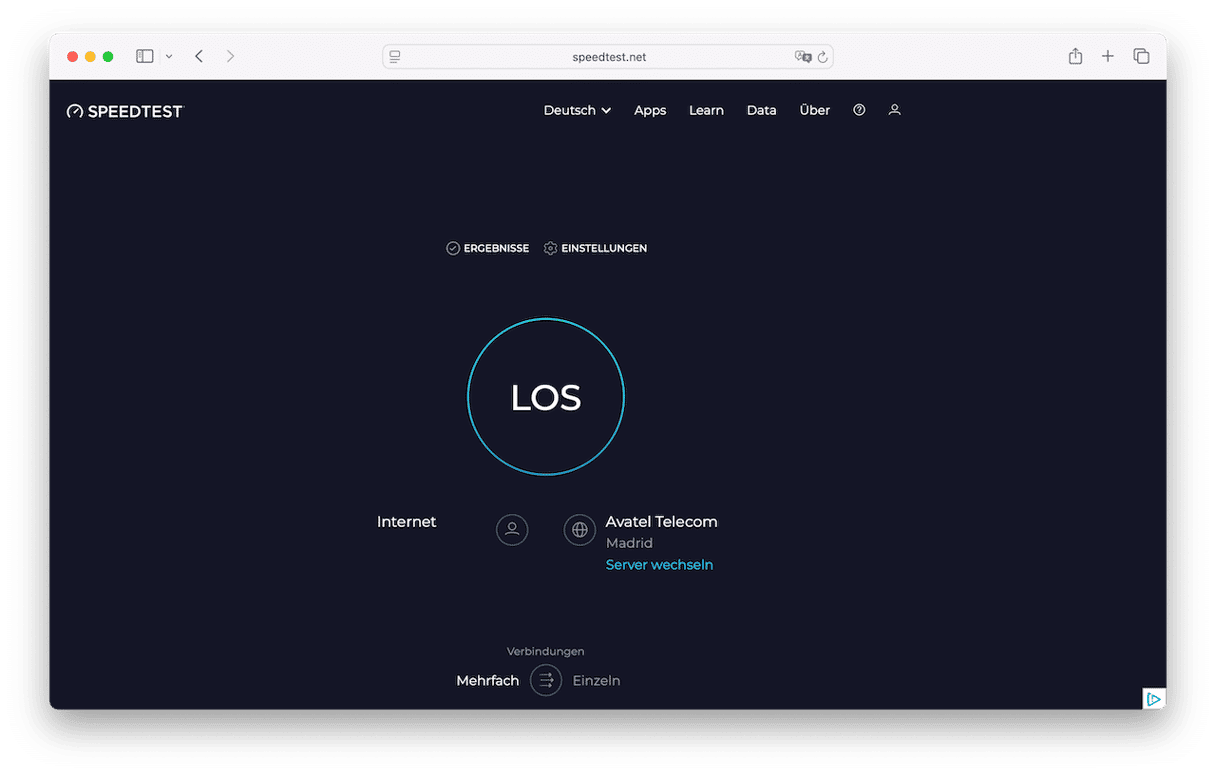Click Server wechseln link

659,565
